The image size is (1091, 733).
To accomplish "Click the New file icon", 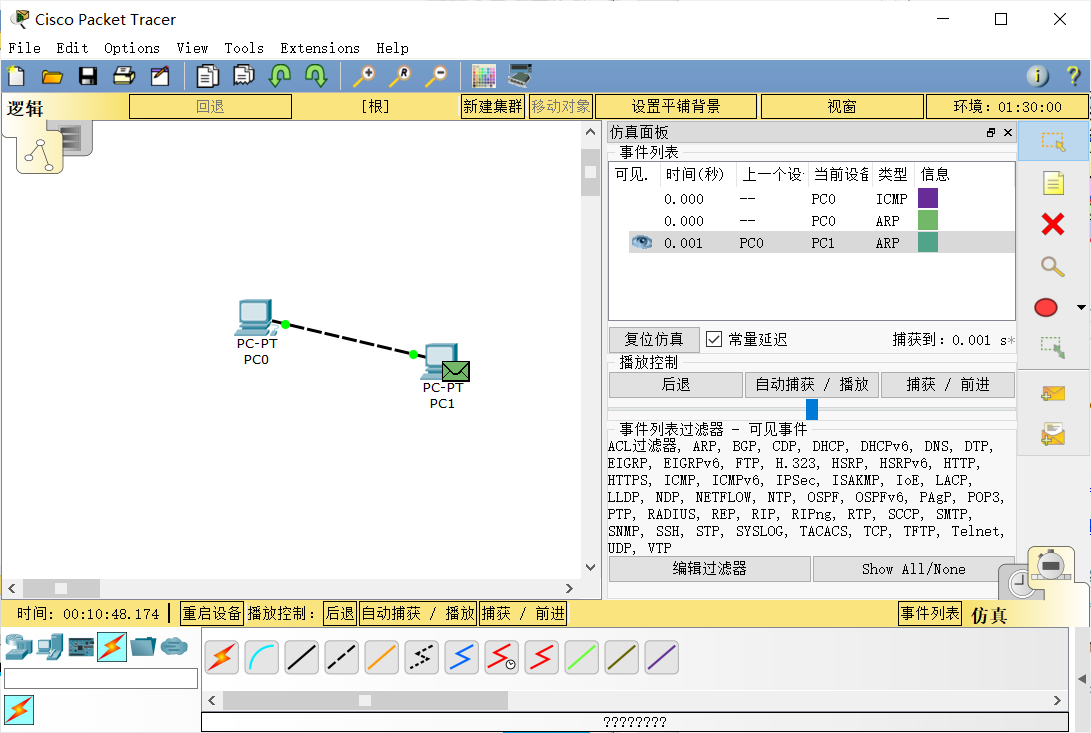I will (x=16, y=76).
